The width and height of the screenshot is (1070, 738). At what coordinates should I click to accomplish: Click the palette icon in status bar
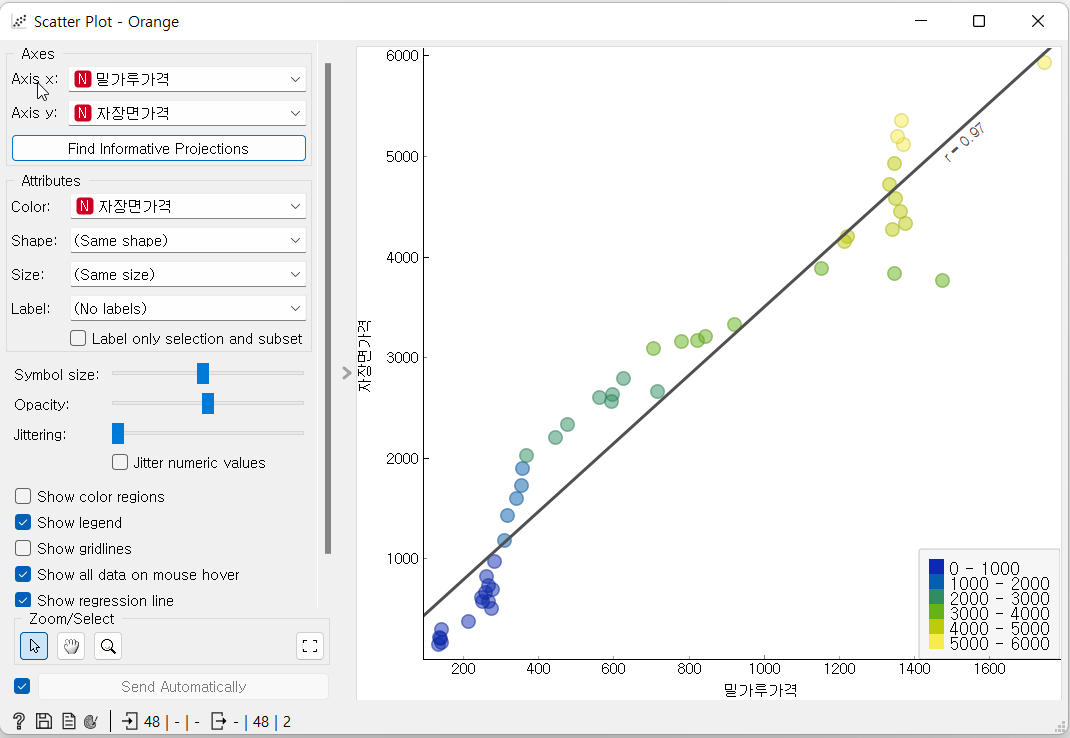coord(91,721)
